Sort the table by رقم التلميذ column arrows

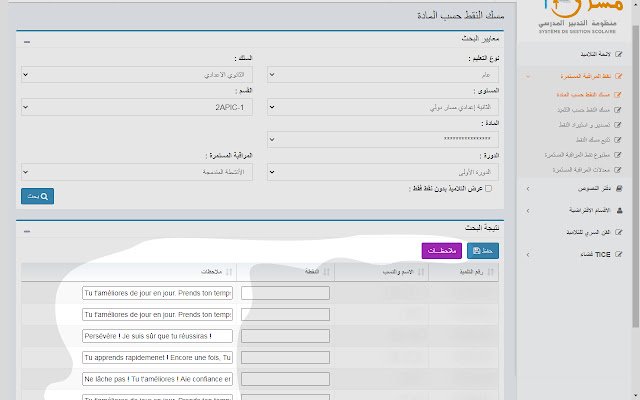point(491,272)
